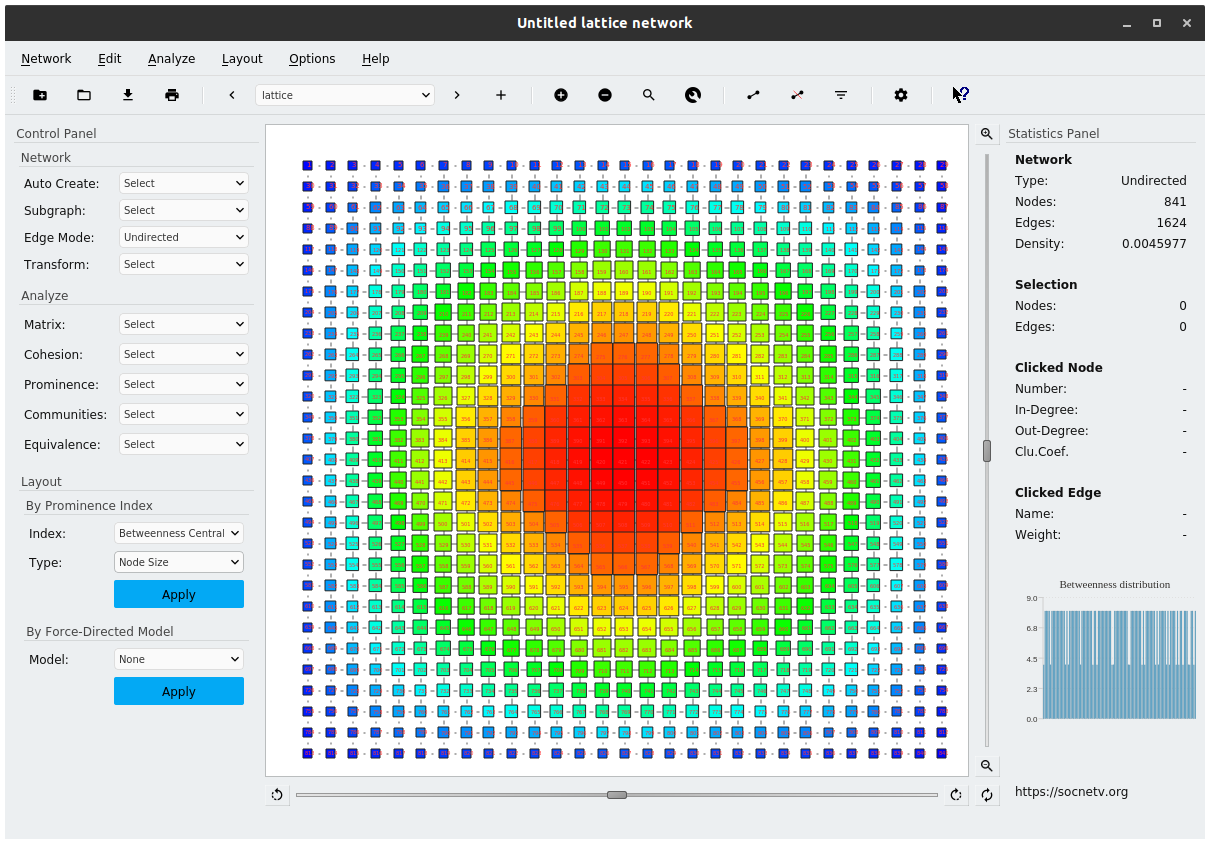Open application settings via the gear icon
This screenshot has width=1214, height=848.
901,95
